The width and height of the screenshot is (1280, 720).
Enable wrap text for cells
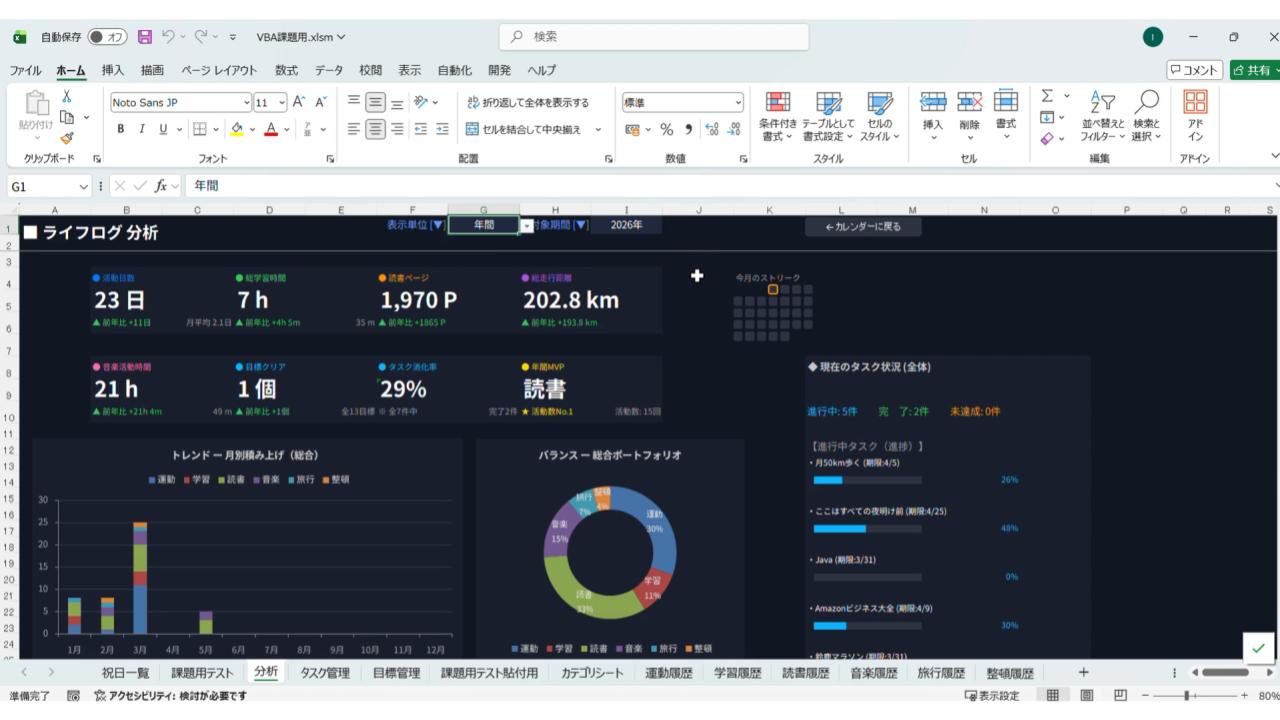[528, 102]
